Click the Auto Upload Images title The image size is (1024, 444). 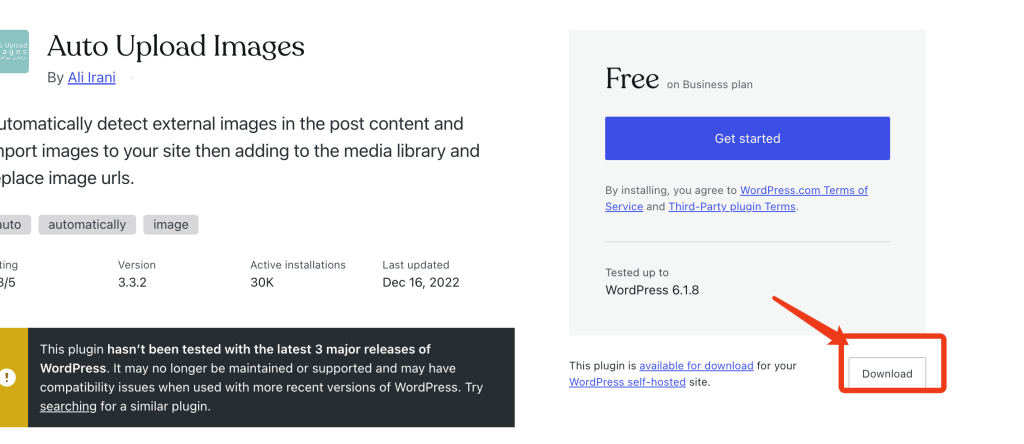pyautogui.click(x=176, y=46)
